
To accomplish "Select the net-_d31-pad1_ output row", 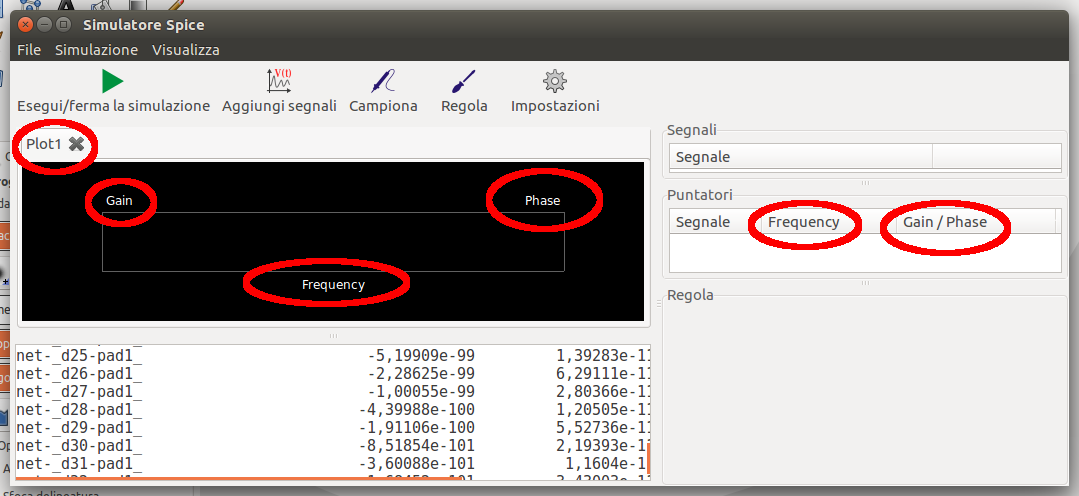I will (332, 463).
